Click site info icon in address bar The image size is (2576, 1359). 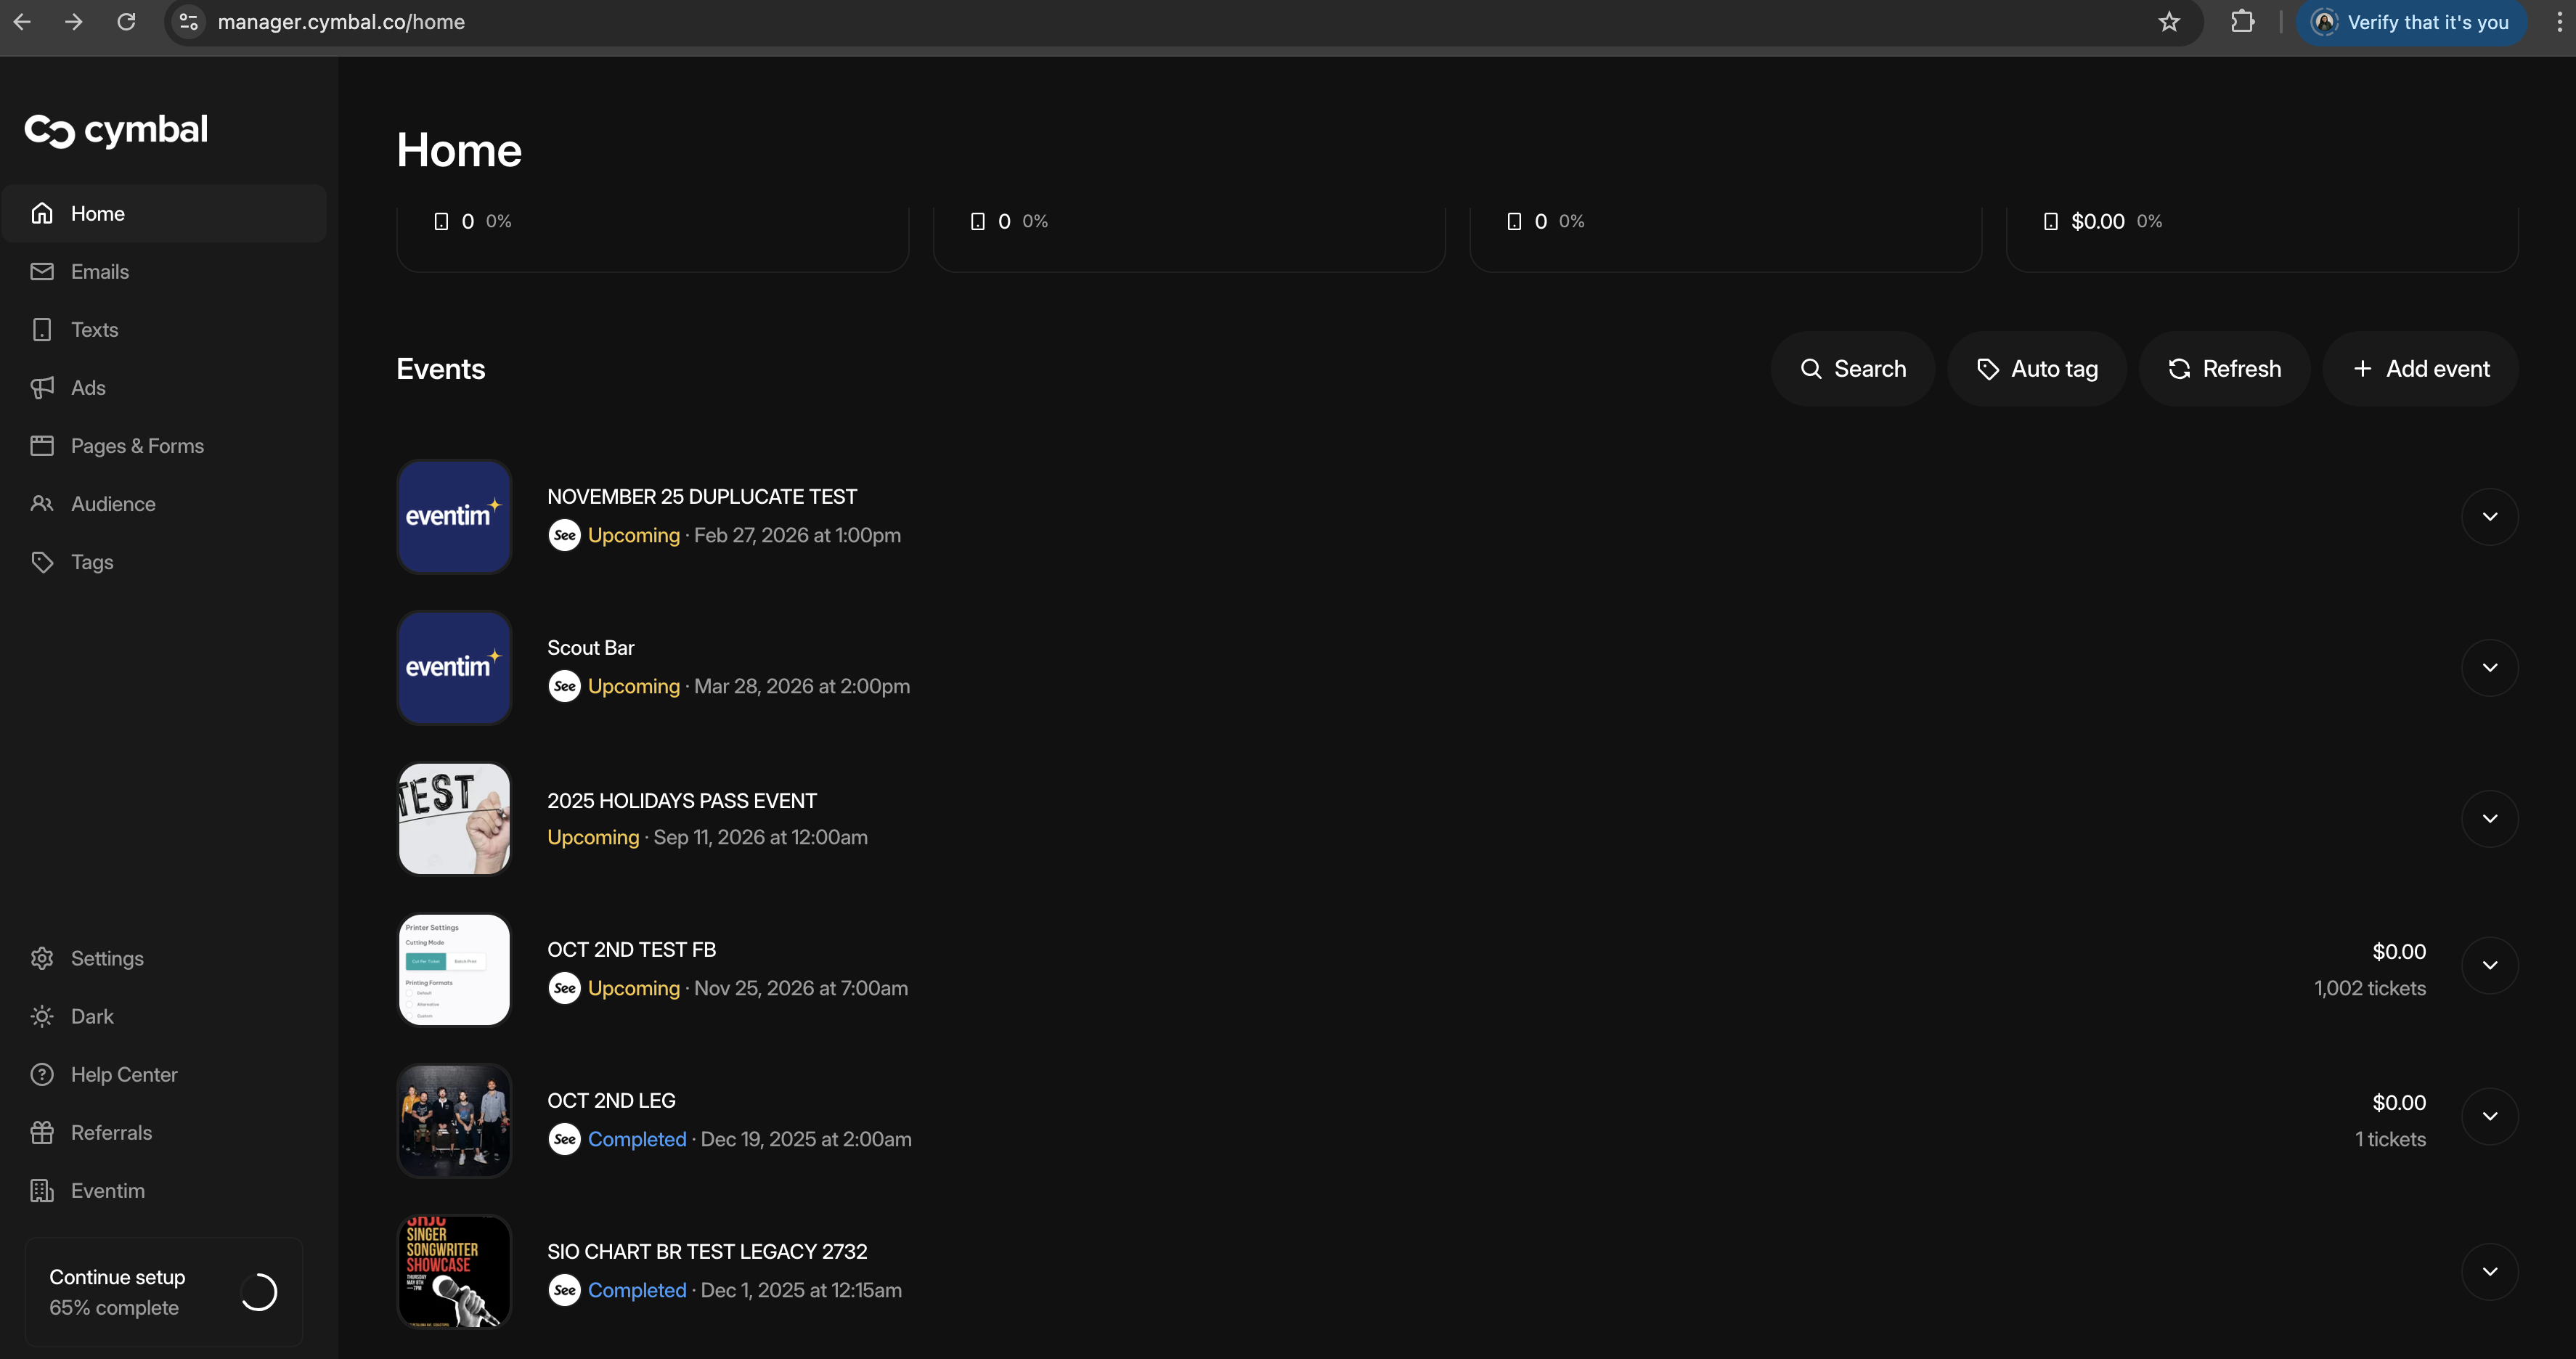(x=189, y=22)
